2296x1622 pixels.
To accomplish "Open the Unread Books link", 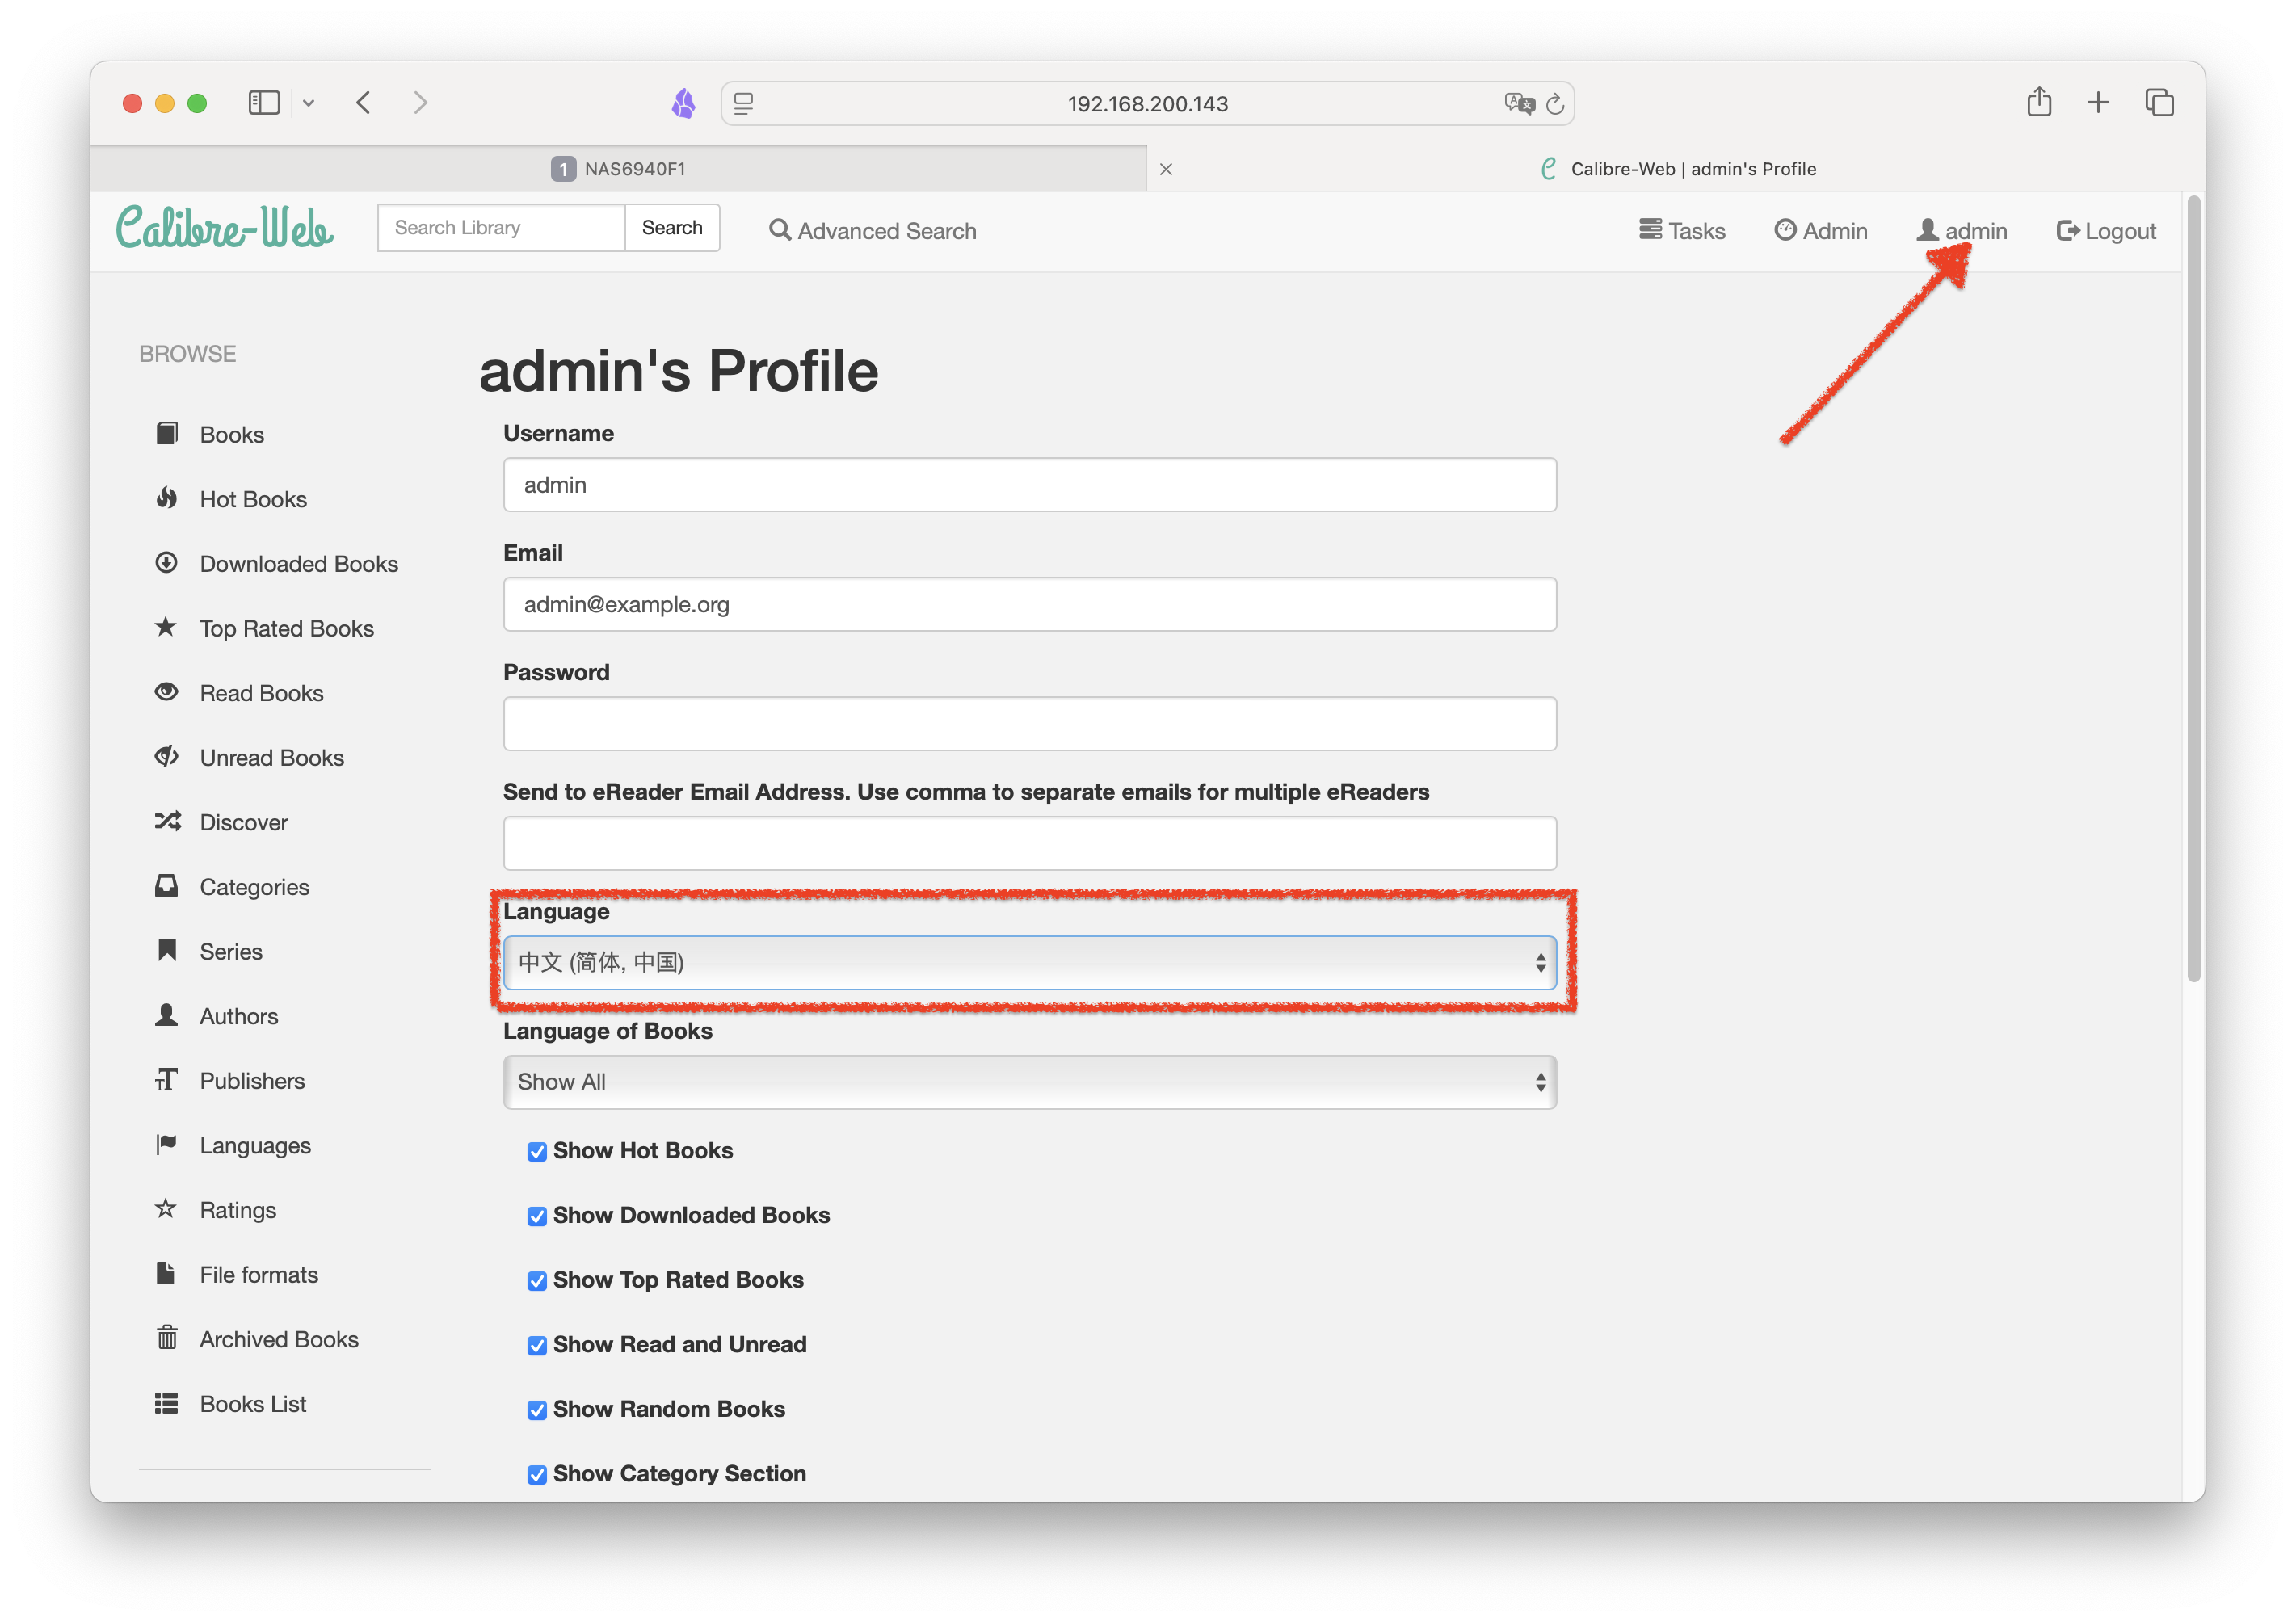I will (271, 758).
